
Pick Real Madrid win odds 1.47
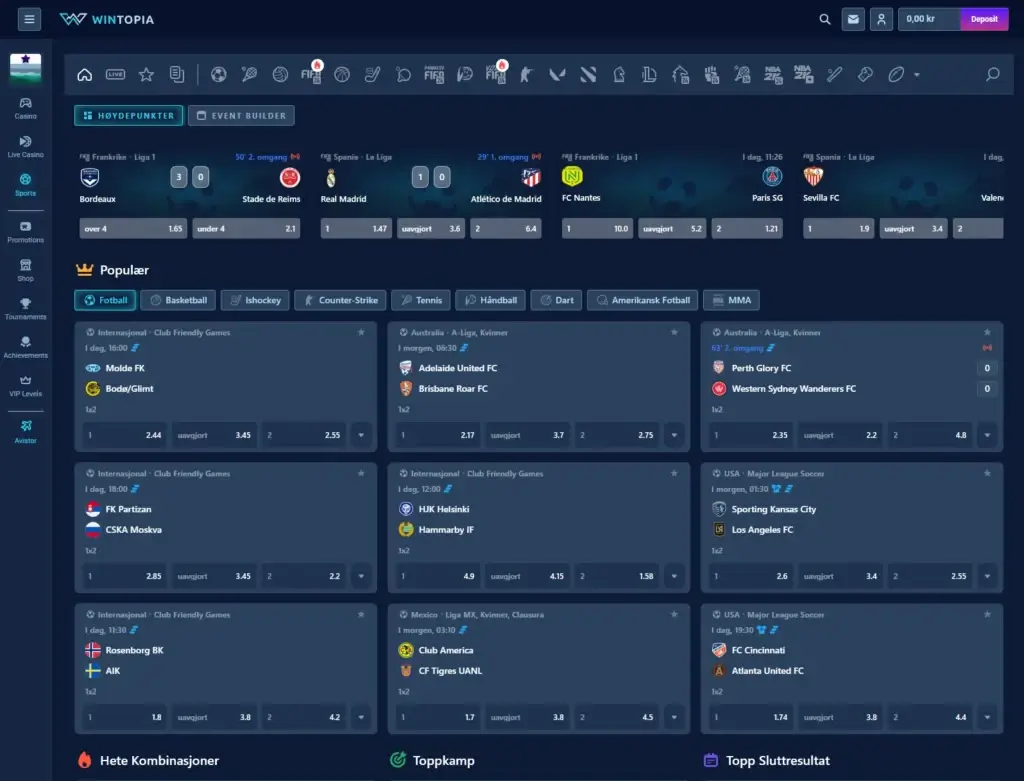[x=357, y=229]
